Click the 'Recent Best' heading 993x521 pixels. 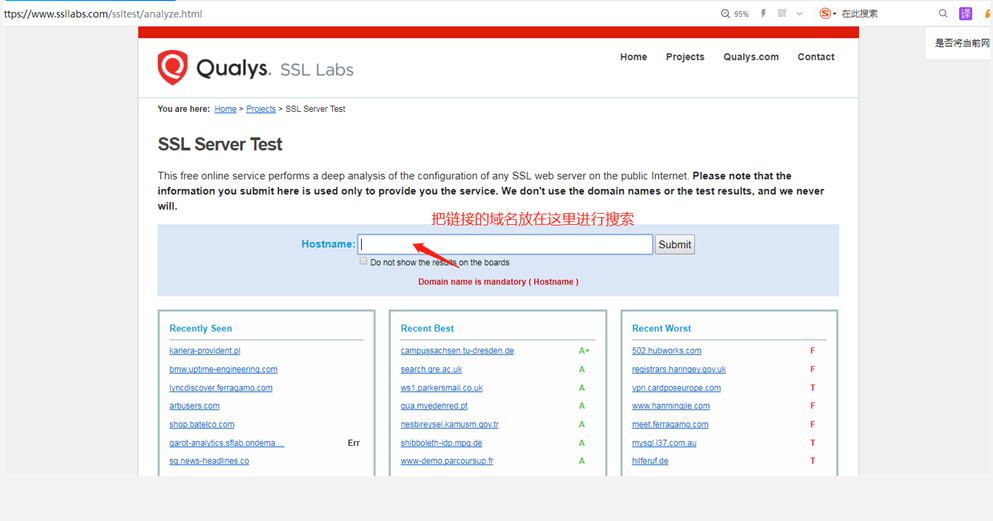click(x=427, y=328)
